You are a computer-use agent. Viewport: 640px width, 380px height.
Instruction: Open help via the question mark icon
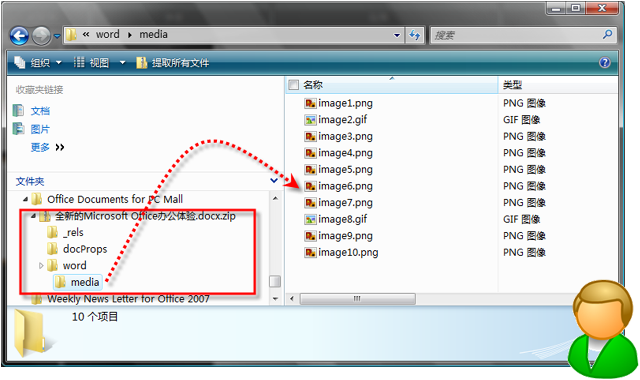[x=604, y=62]
